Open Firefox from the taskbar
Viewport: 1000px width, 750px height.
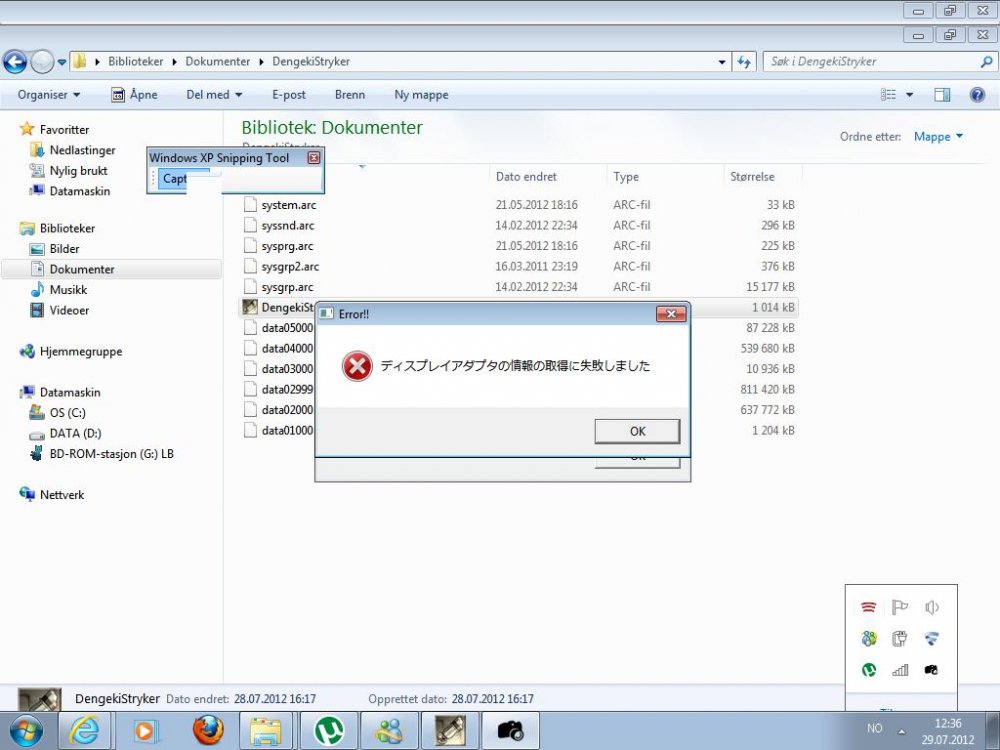click(208, 730)
